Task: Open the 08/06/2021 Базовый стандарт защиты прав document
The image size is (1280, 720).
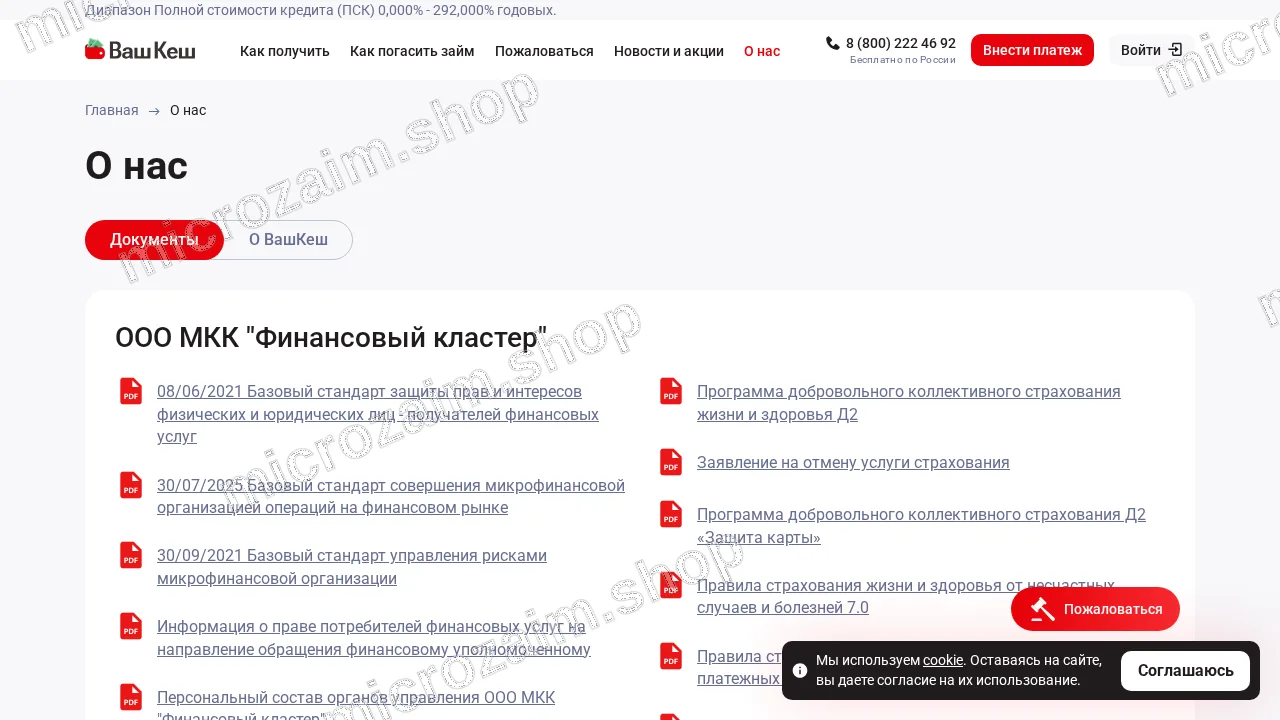Action: pos(378,414)
